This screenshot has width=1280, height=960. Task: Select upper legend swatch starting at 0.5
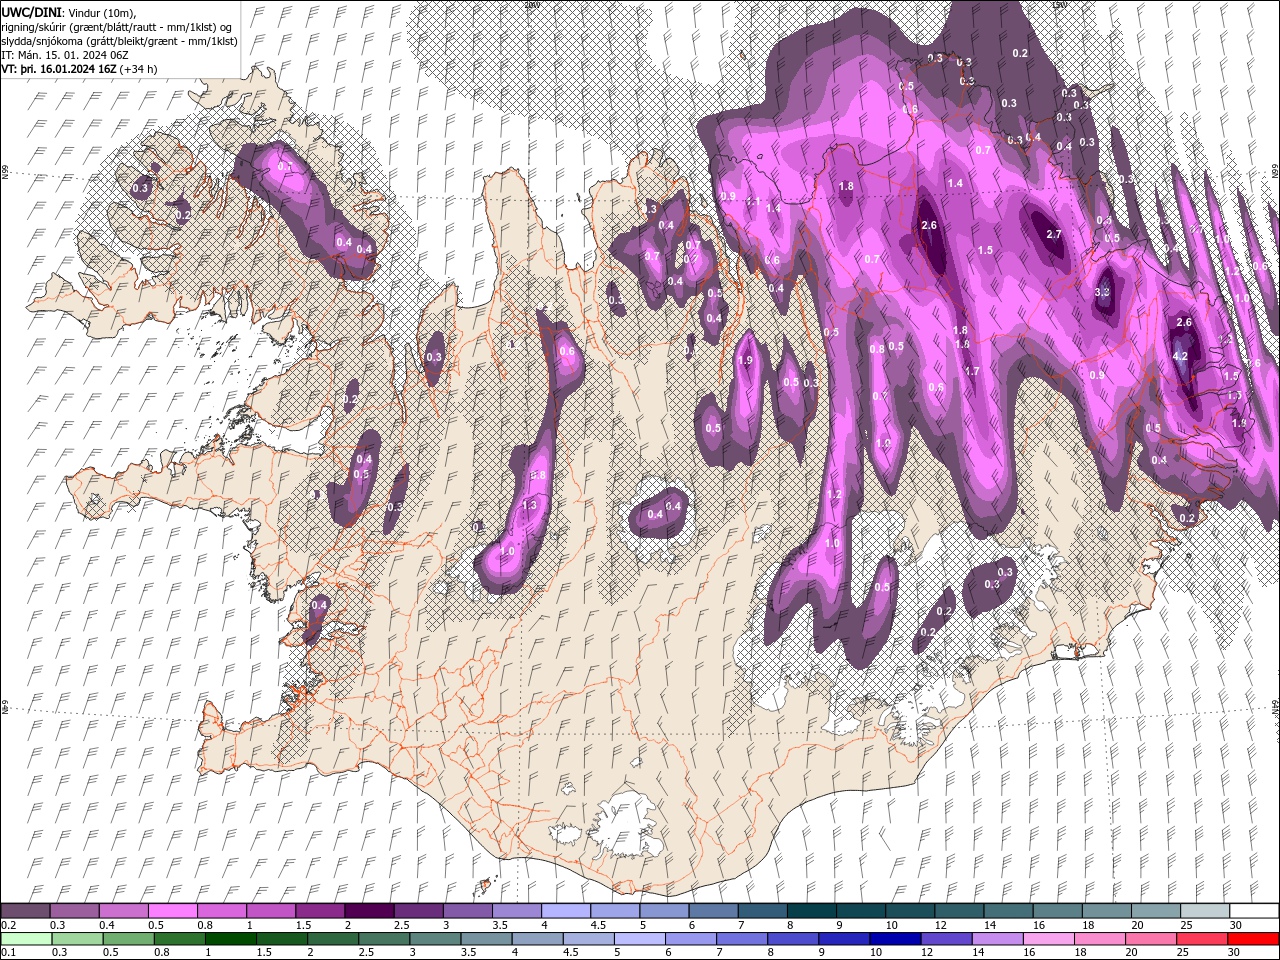click(172, 911)
